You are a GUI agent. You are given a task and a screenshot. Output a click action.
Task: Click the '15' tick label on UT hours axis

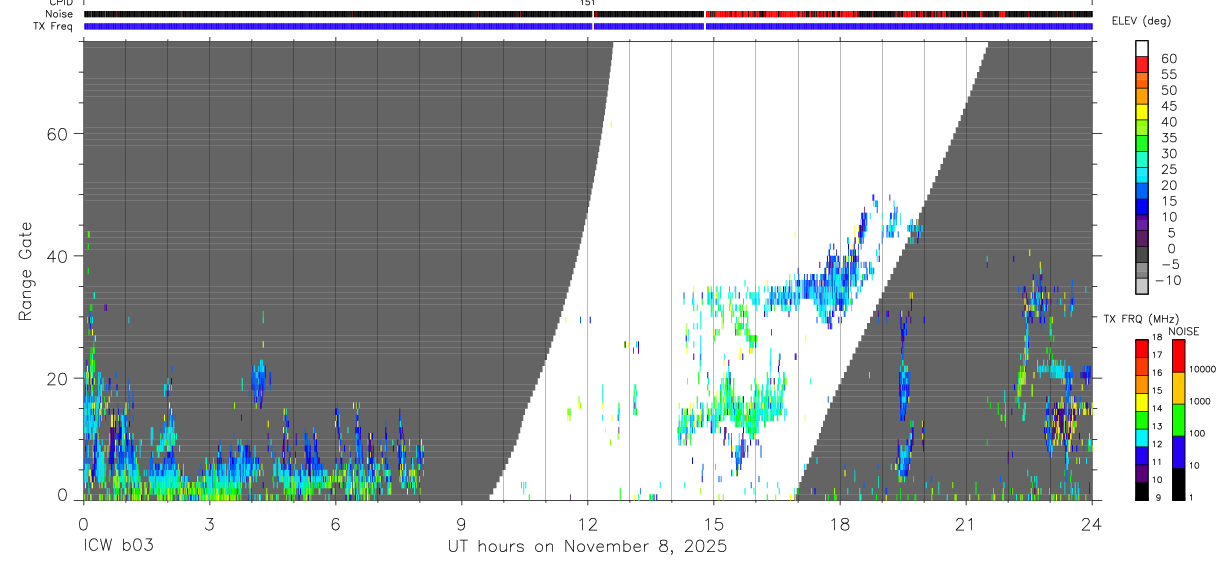click(x=713, y=524)
